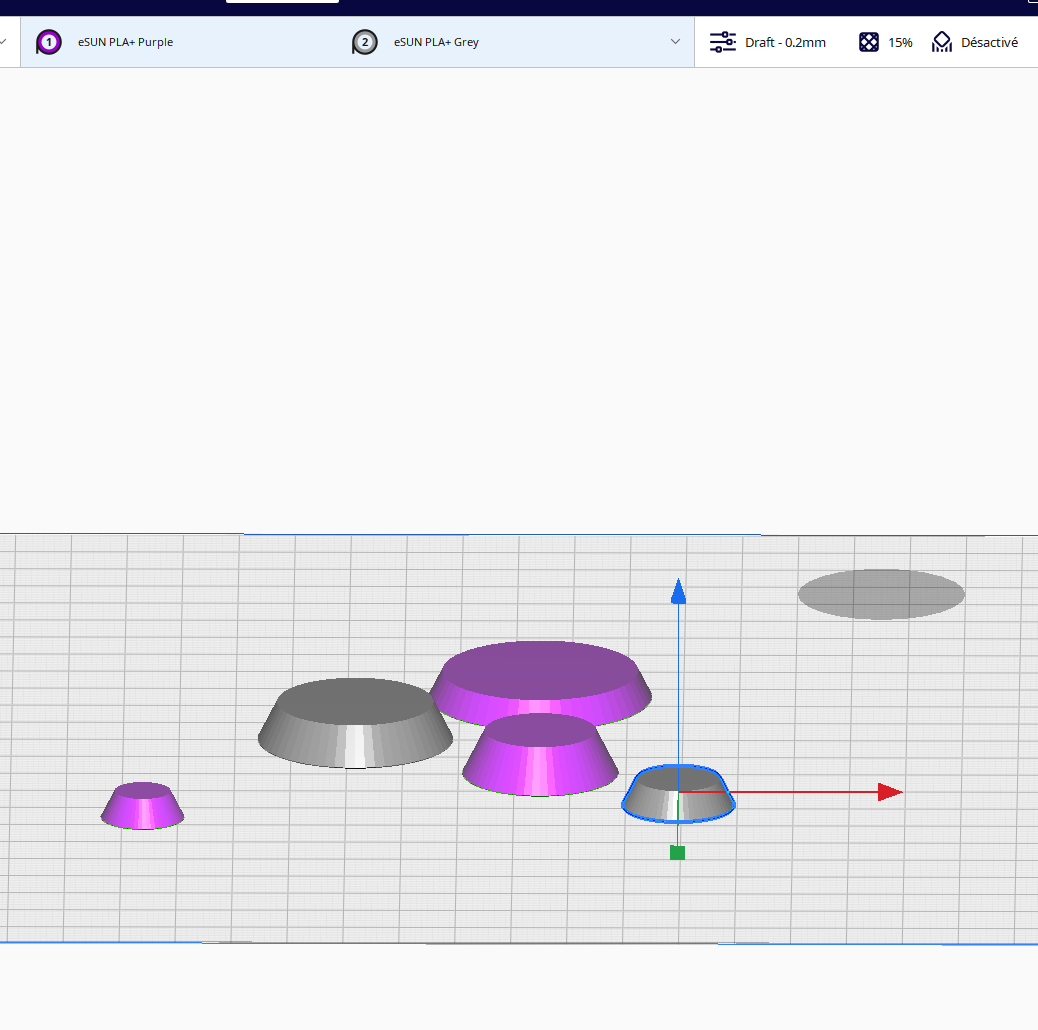Click the green Y-axis move handle
Viewport: 1038px width, 1030px height.
point(677,853)
